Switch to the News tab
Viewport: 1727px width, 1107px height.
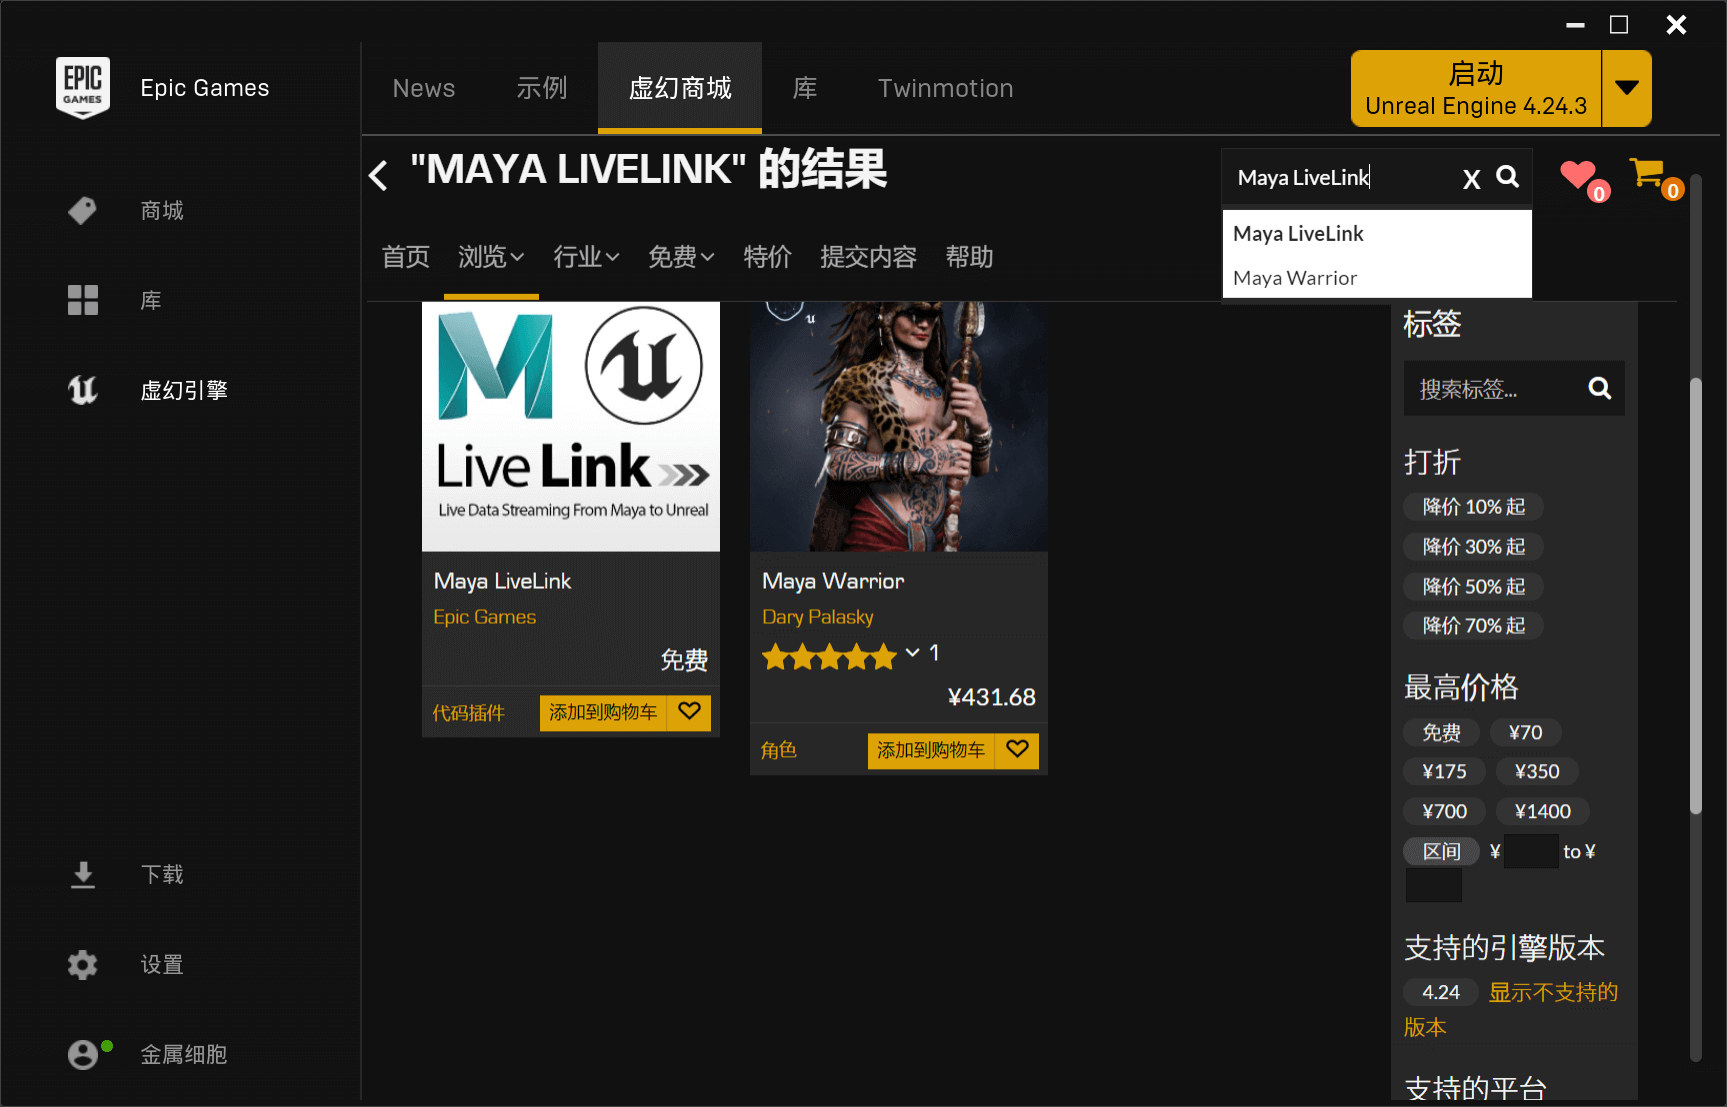tap(424, 88)
